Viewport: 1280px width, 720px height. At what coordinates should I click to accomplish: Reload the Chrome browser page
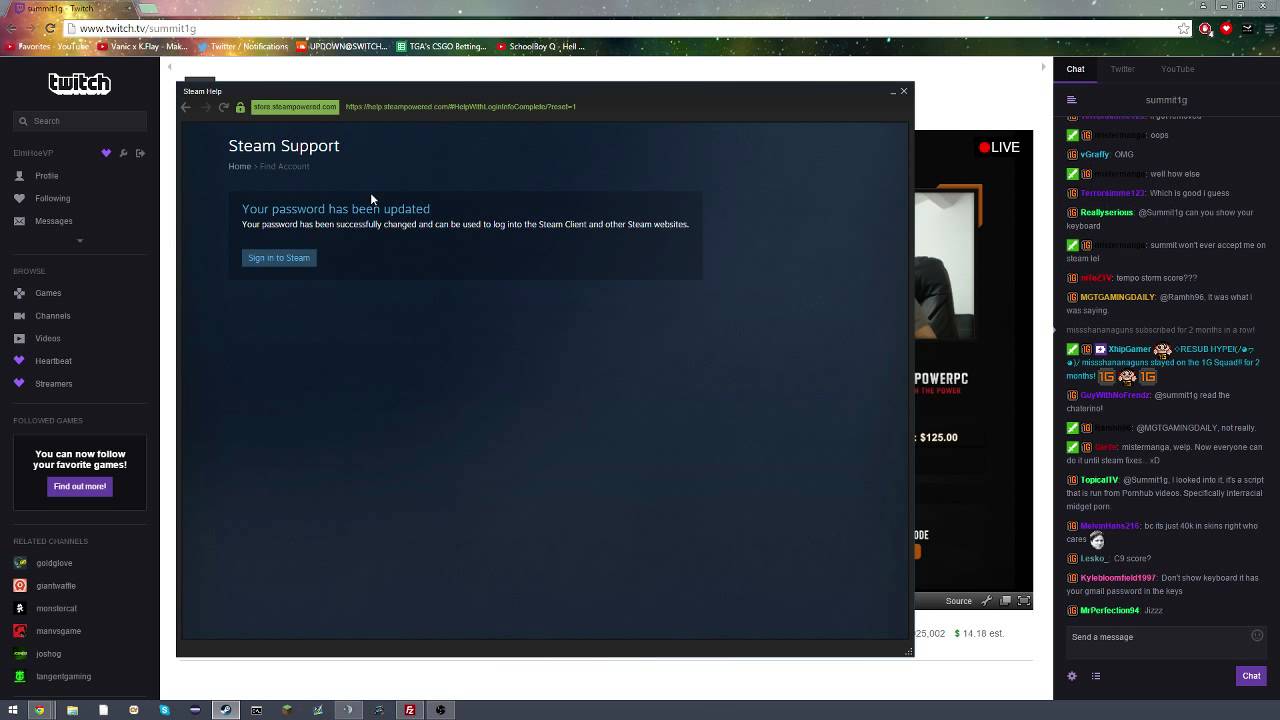tap(50, 29)
